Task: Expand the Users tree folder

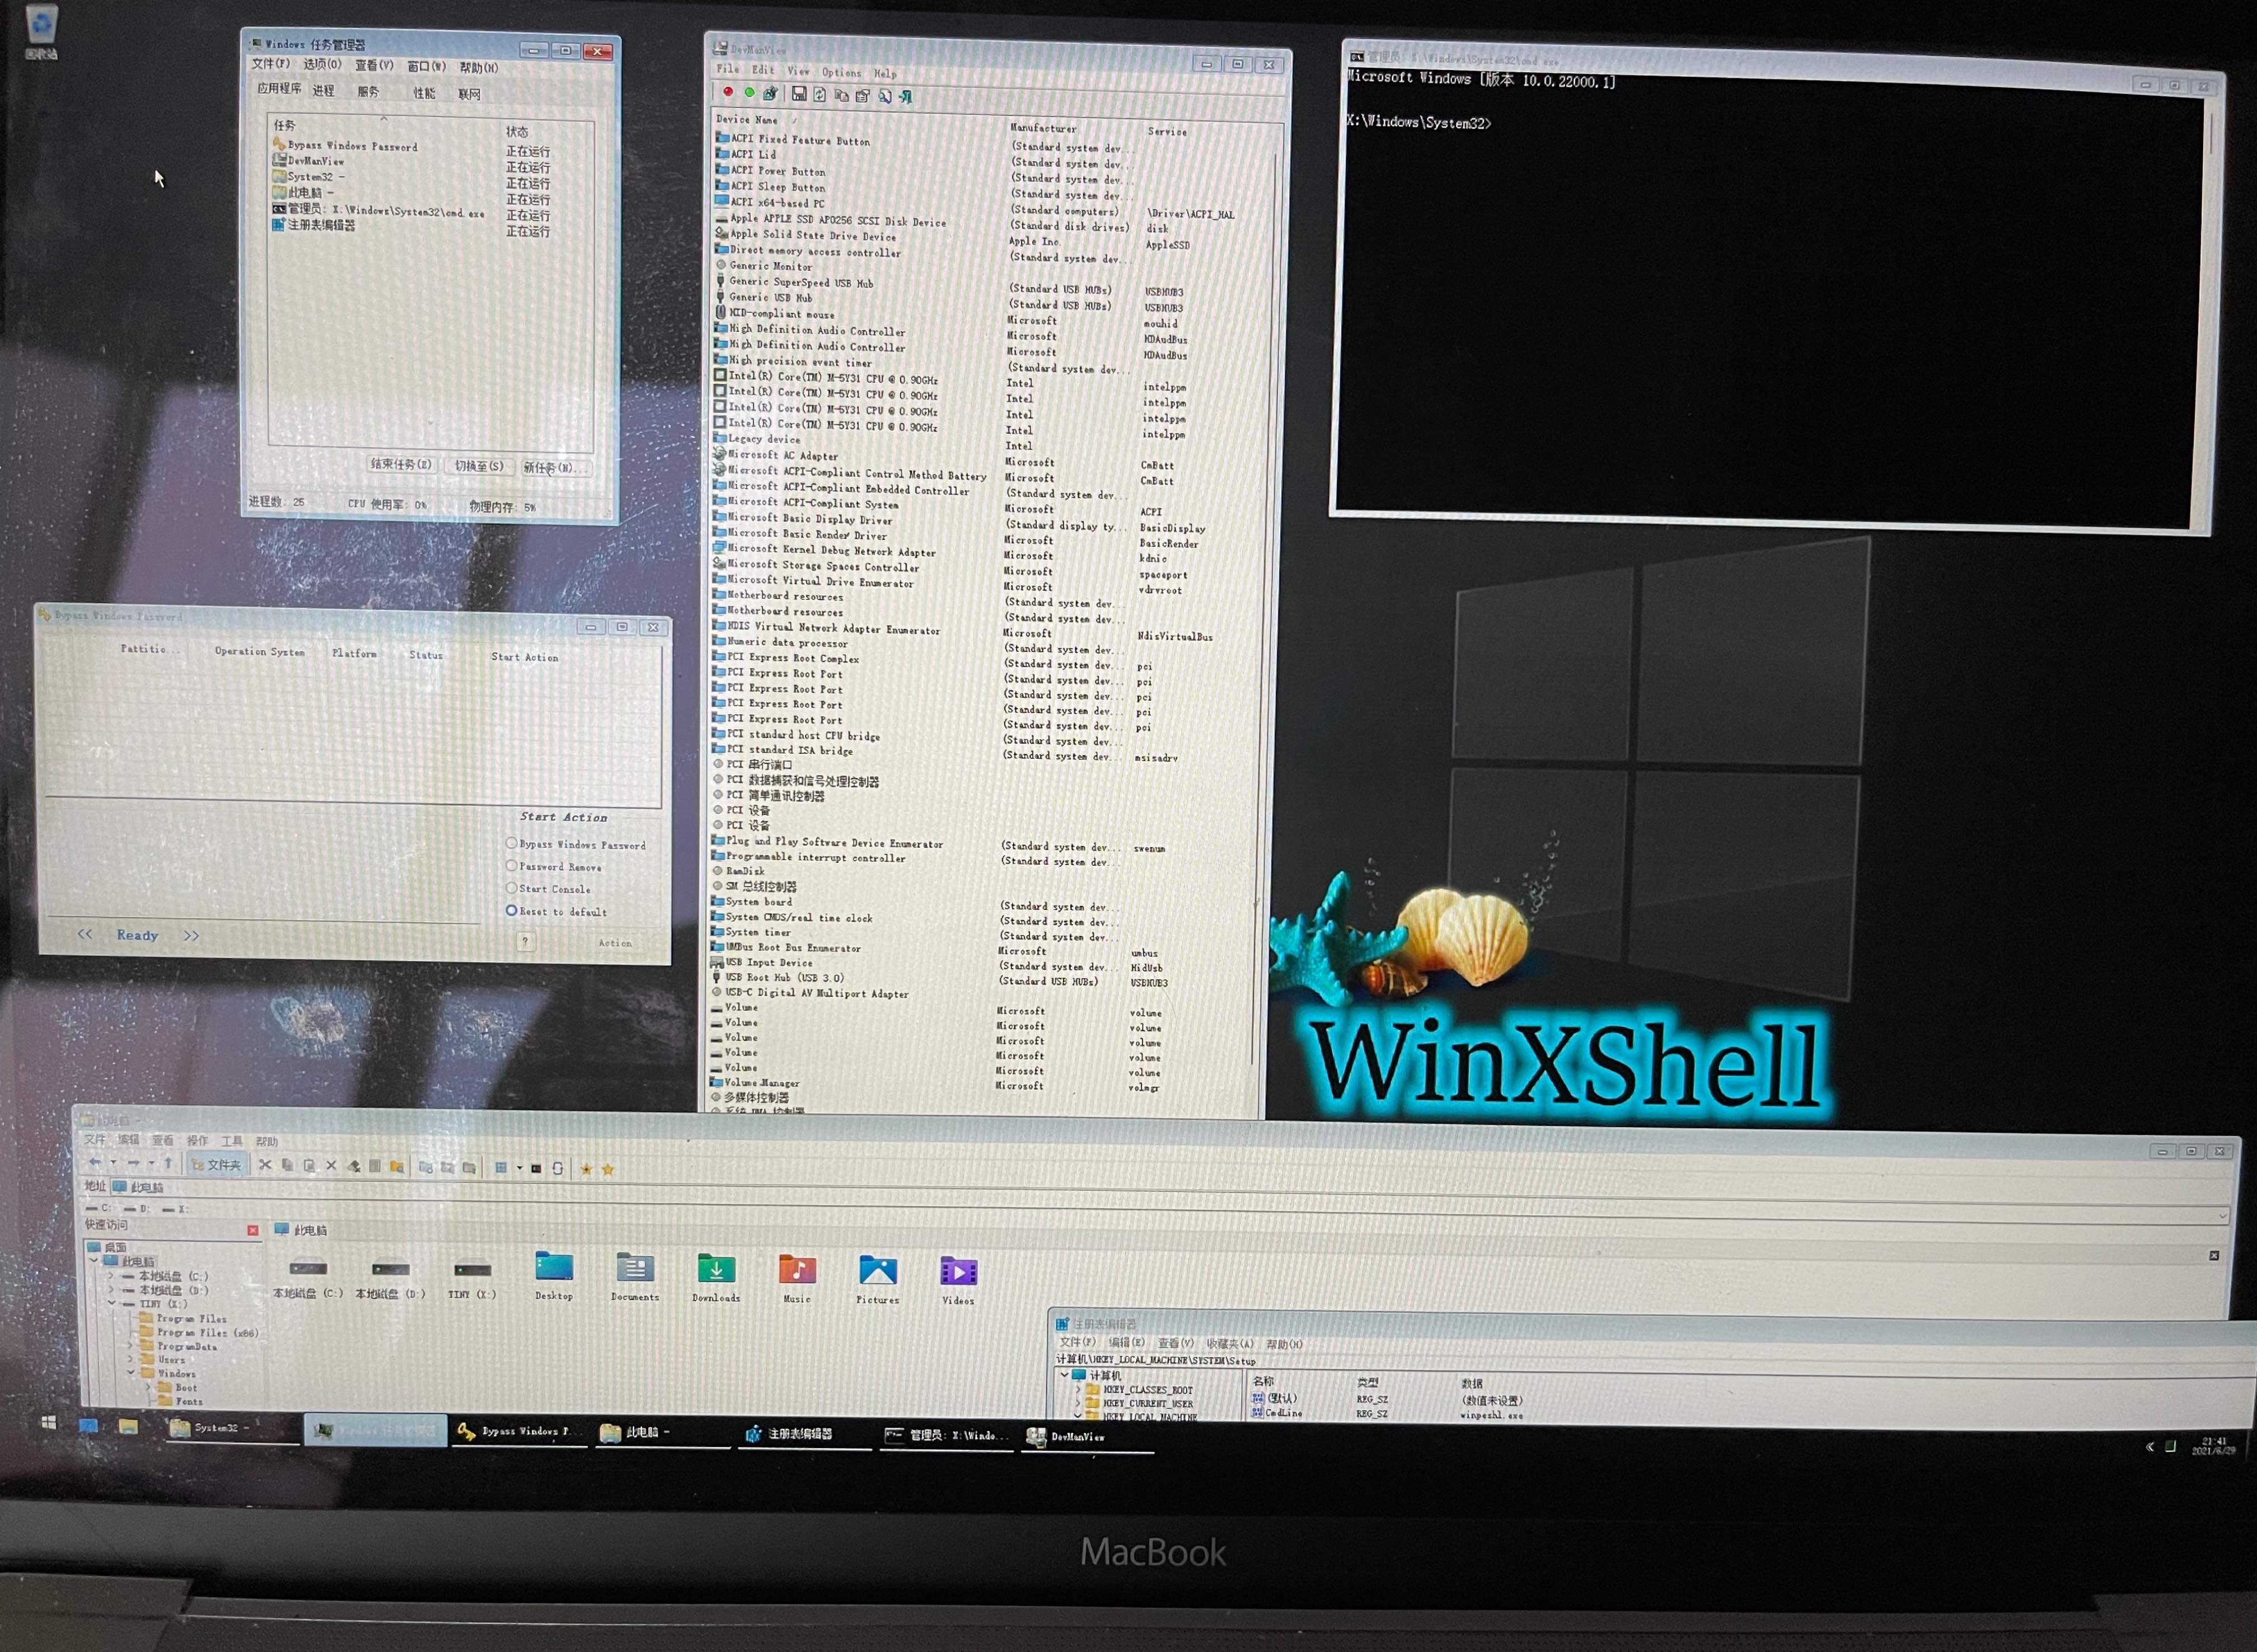Action: (130, 1360)
